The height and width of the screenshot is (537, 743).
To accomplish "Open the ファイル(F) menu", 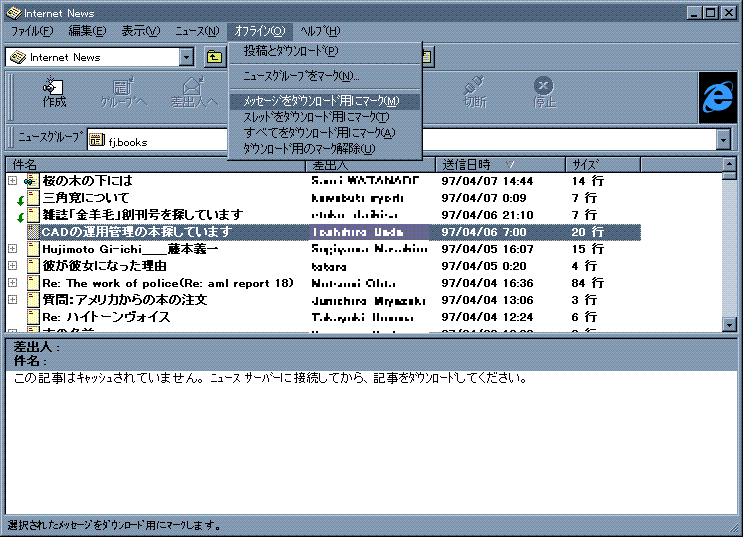I will click(x=32, y=31).
